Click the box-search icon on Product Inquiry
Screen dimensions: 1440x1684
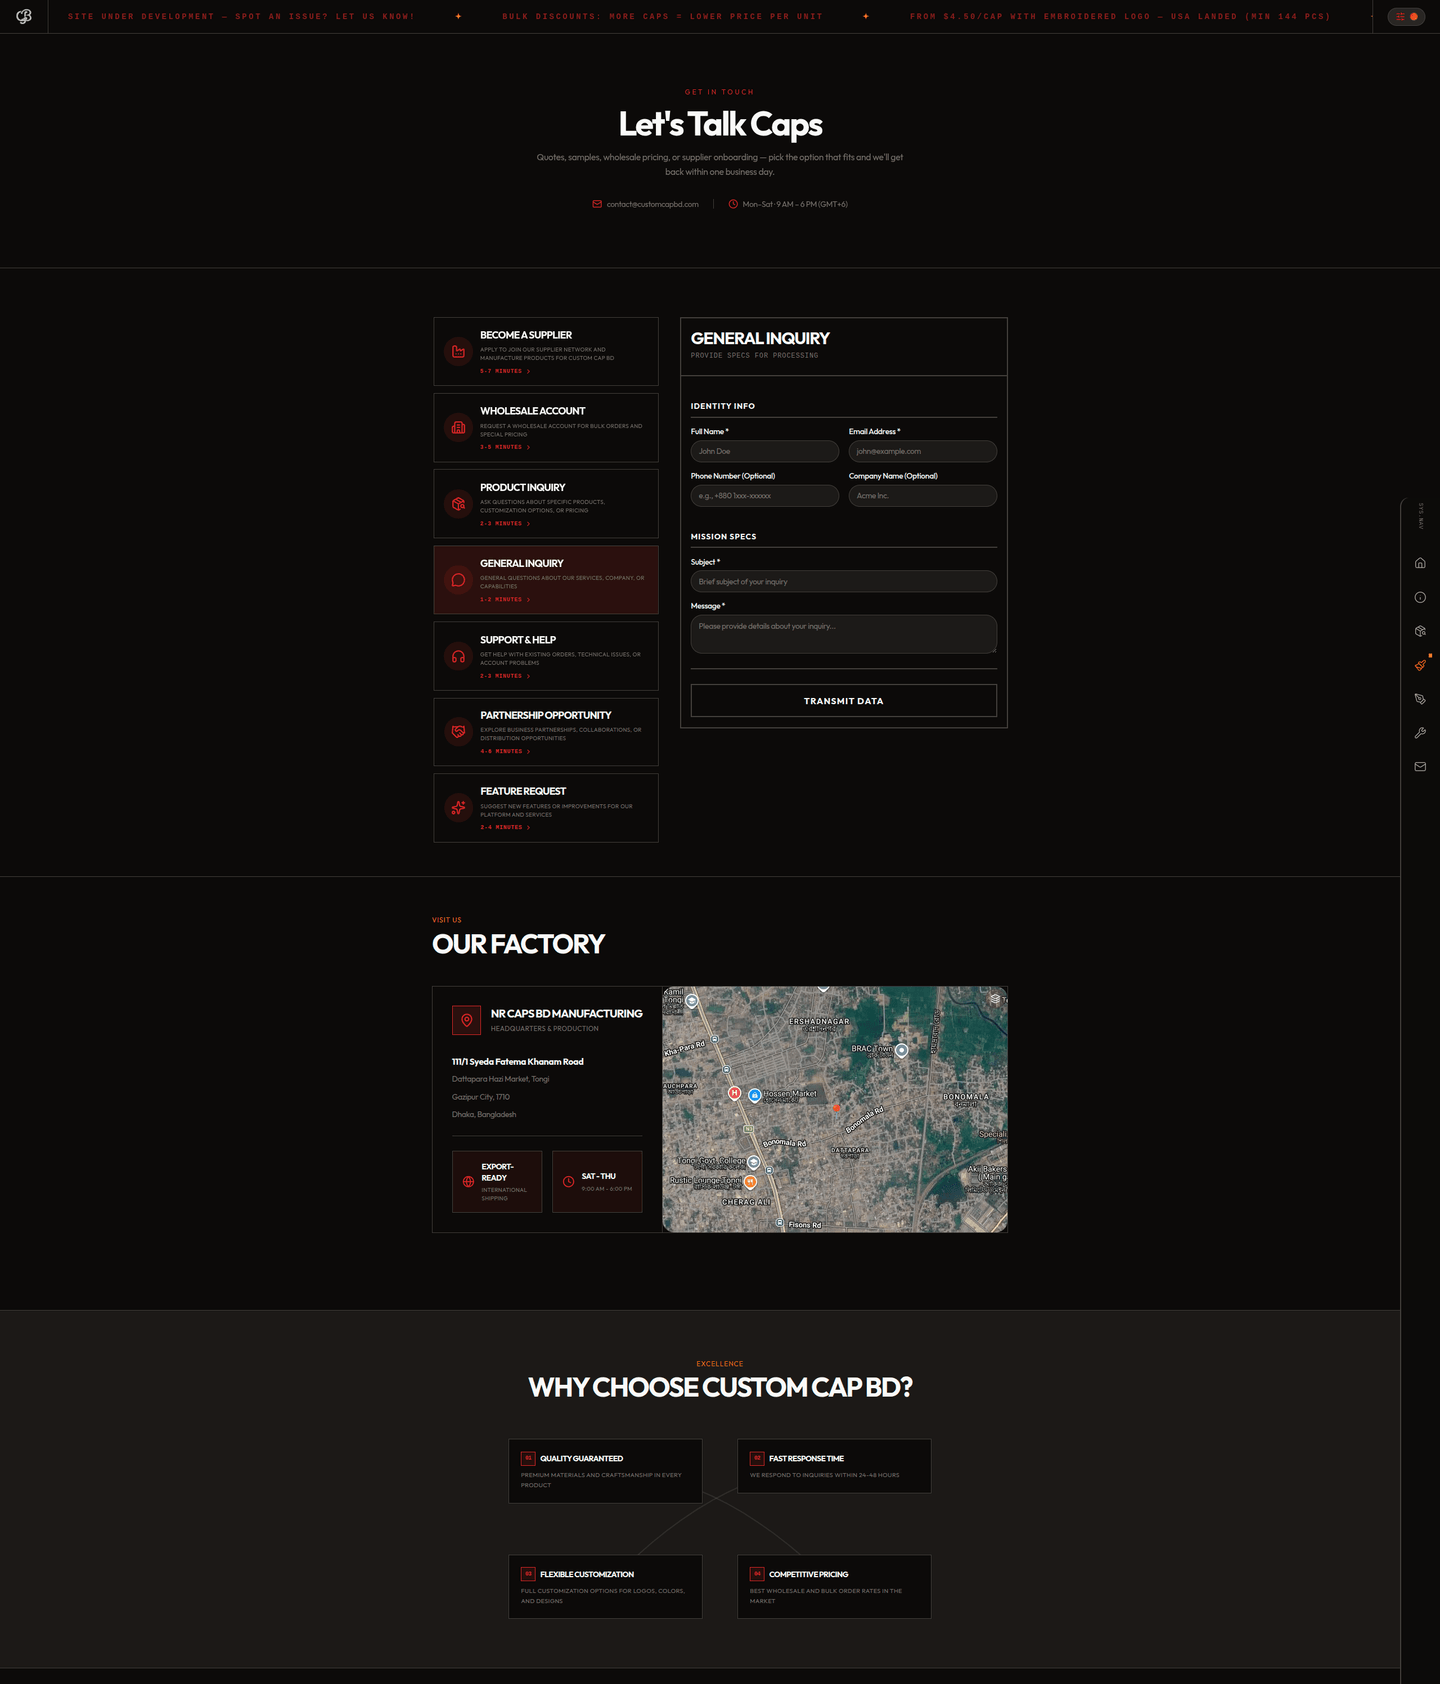458,504
